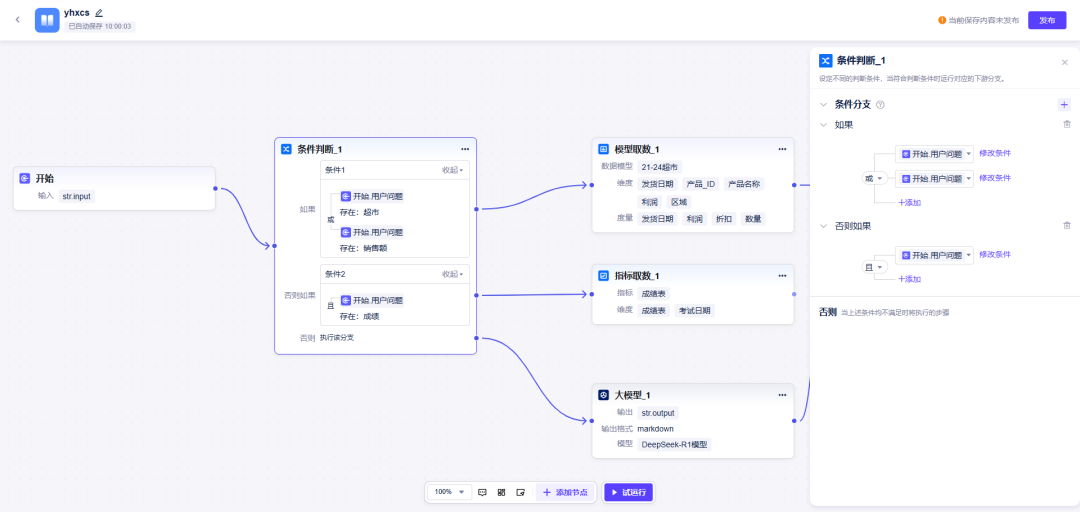Click the 已自动保存 10:00:03 status
This screenshot has width=1080, height=512.
coord(100,26)
